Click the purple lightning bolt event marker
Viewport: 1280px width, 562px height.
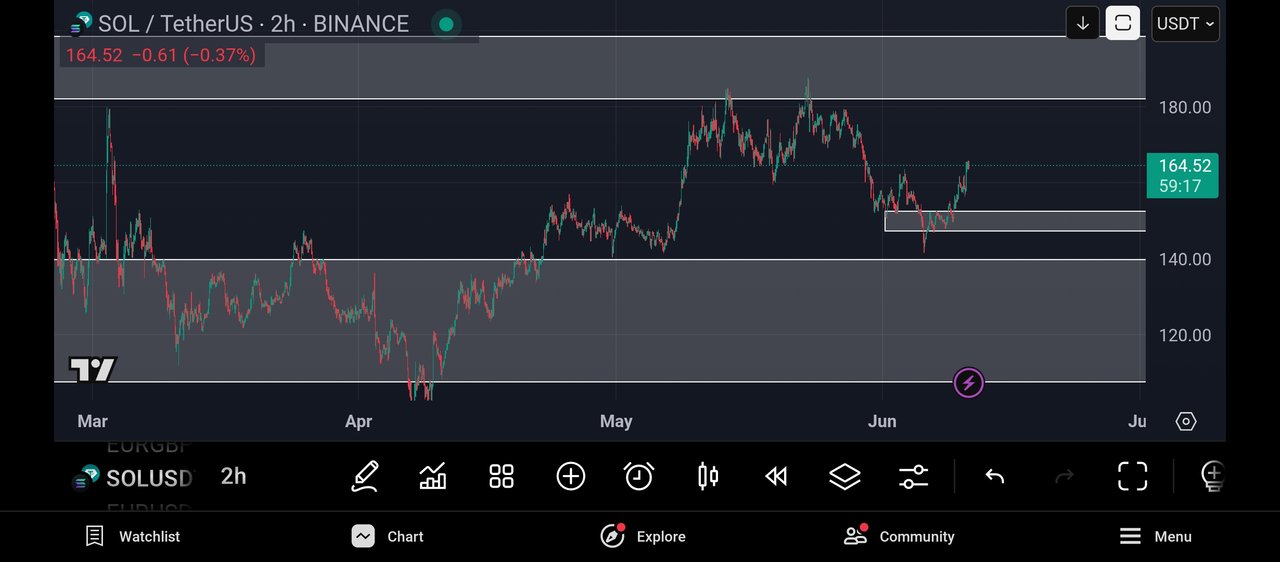pos(968,382)
